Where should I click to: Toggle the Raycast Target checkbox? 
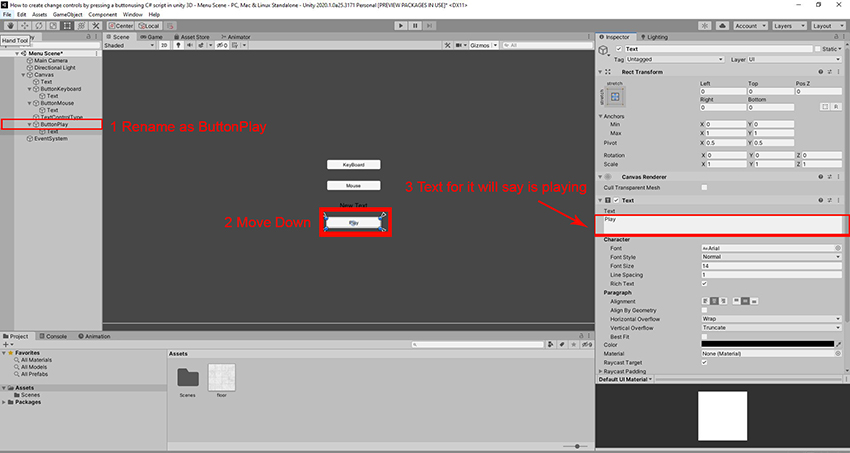[704, 363]
